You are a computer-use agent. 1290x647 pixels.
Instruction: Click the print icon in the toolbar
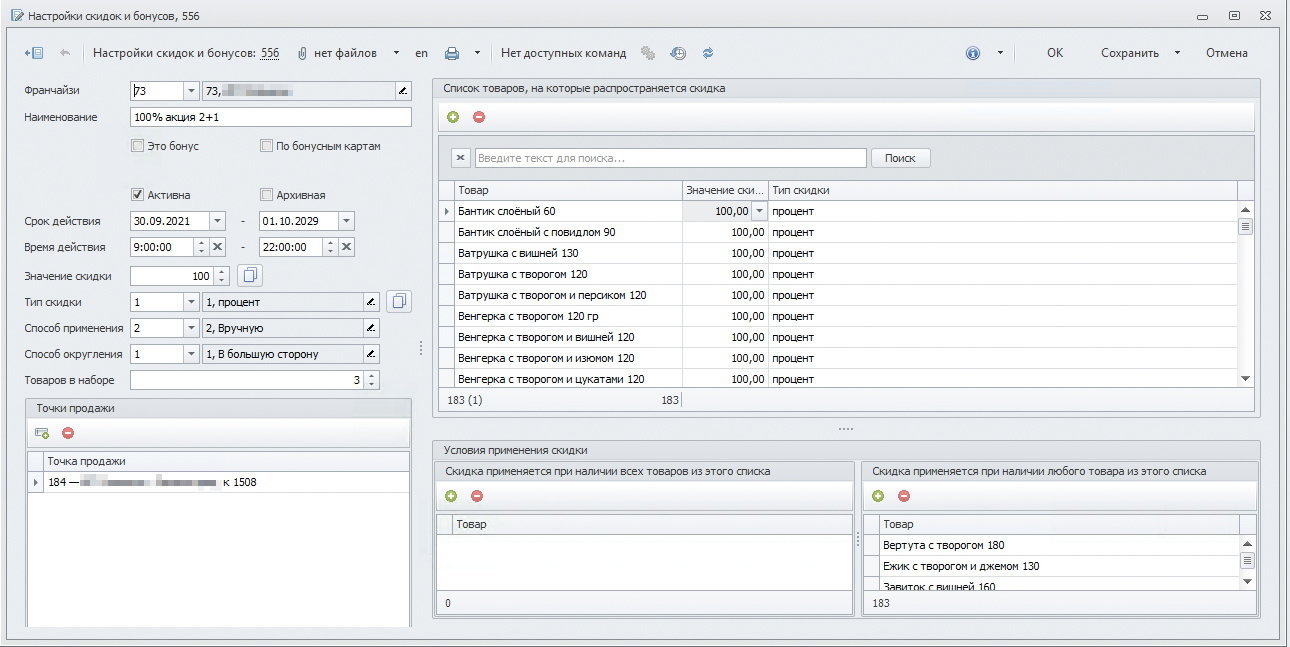[x=452, y=53]
